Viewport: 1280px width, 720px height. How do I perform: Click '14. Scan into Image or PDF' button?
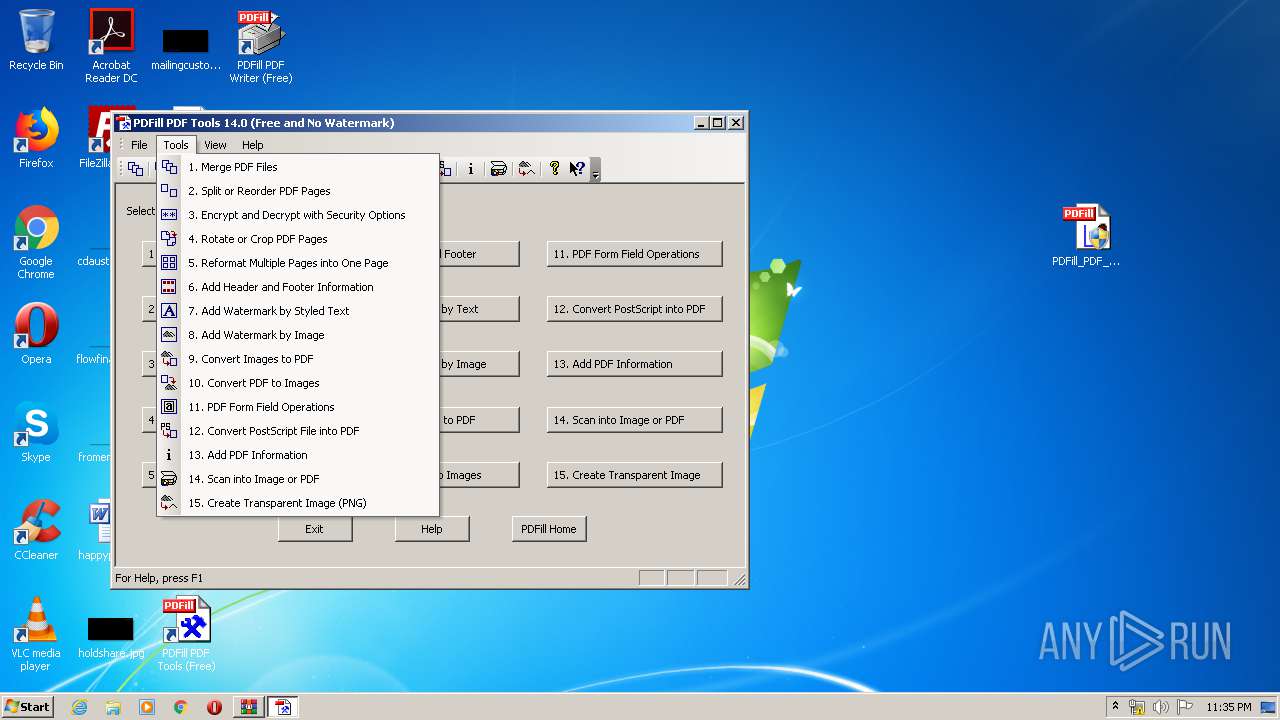pyautogui.click(x=634, y=420)
